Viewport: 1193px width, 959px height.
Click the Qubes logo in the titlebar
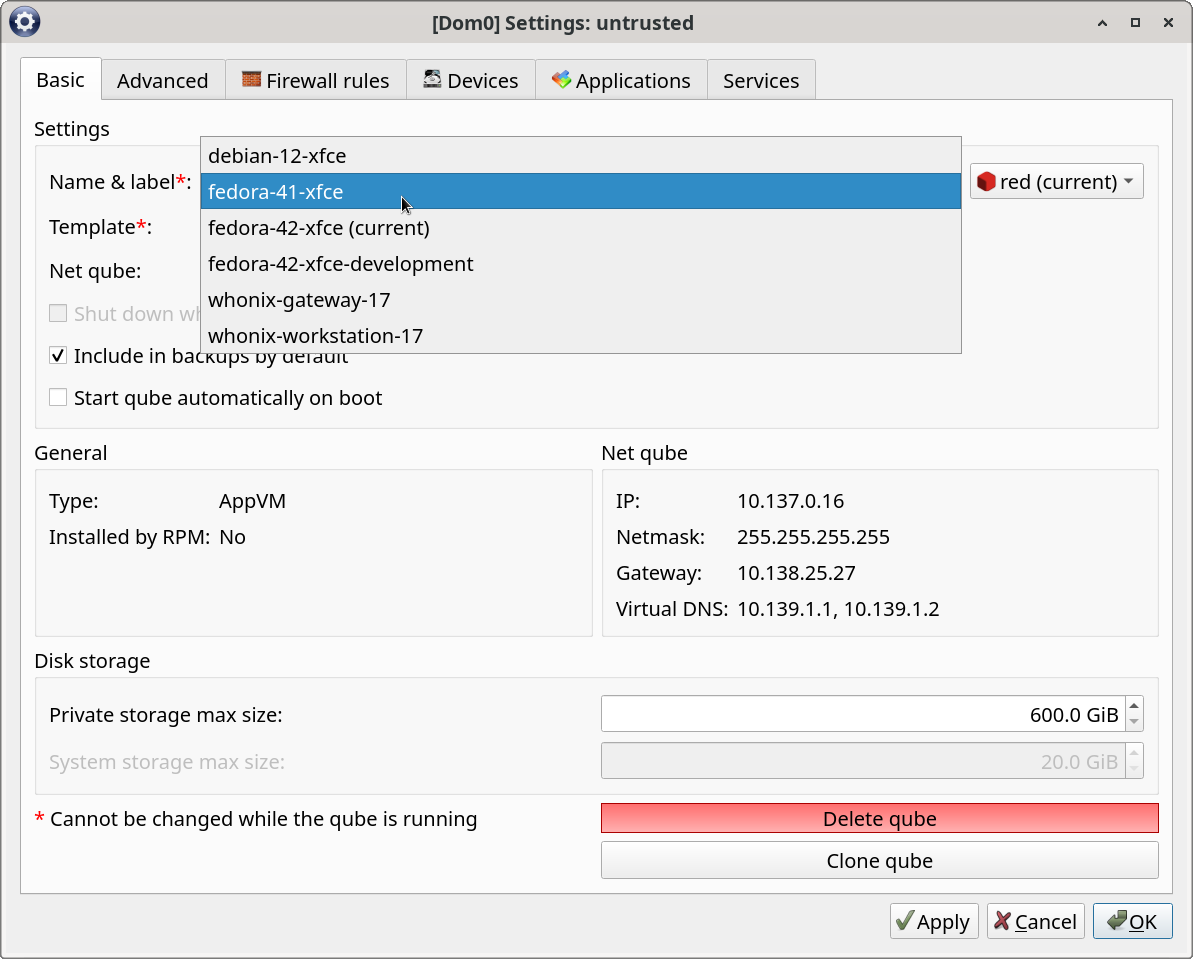(x=23, y=21)
